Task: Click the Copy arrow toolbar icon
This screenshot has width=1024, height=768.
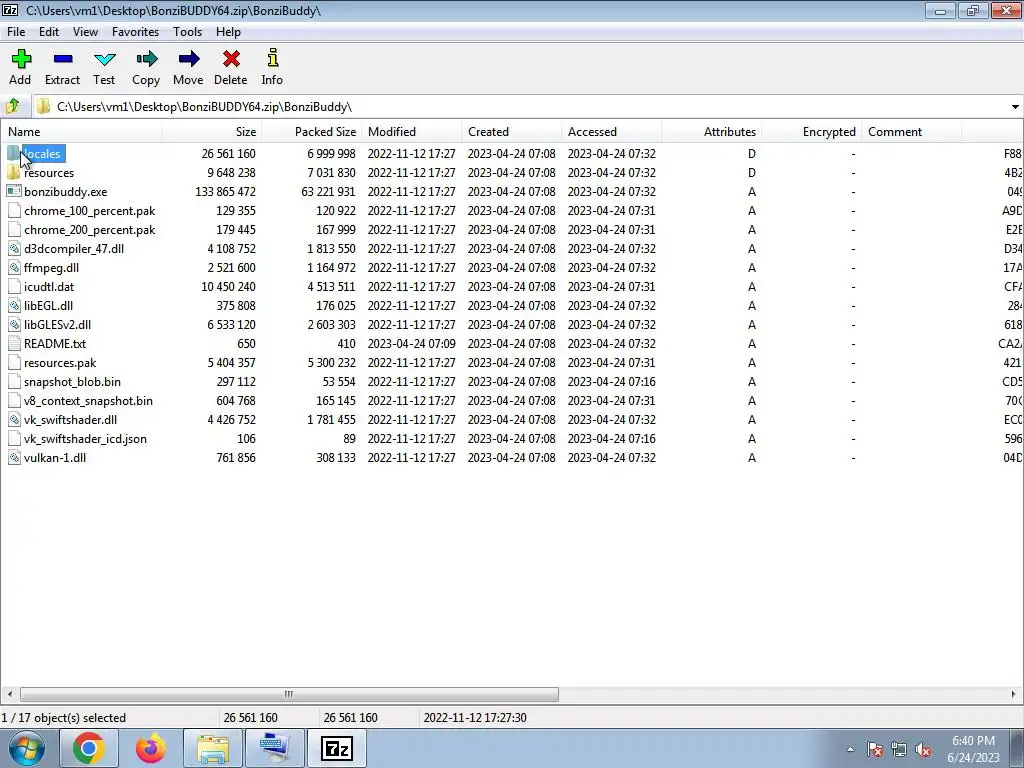Action: (x=146, y=59)
